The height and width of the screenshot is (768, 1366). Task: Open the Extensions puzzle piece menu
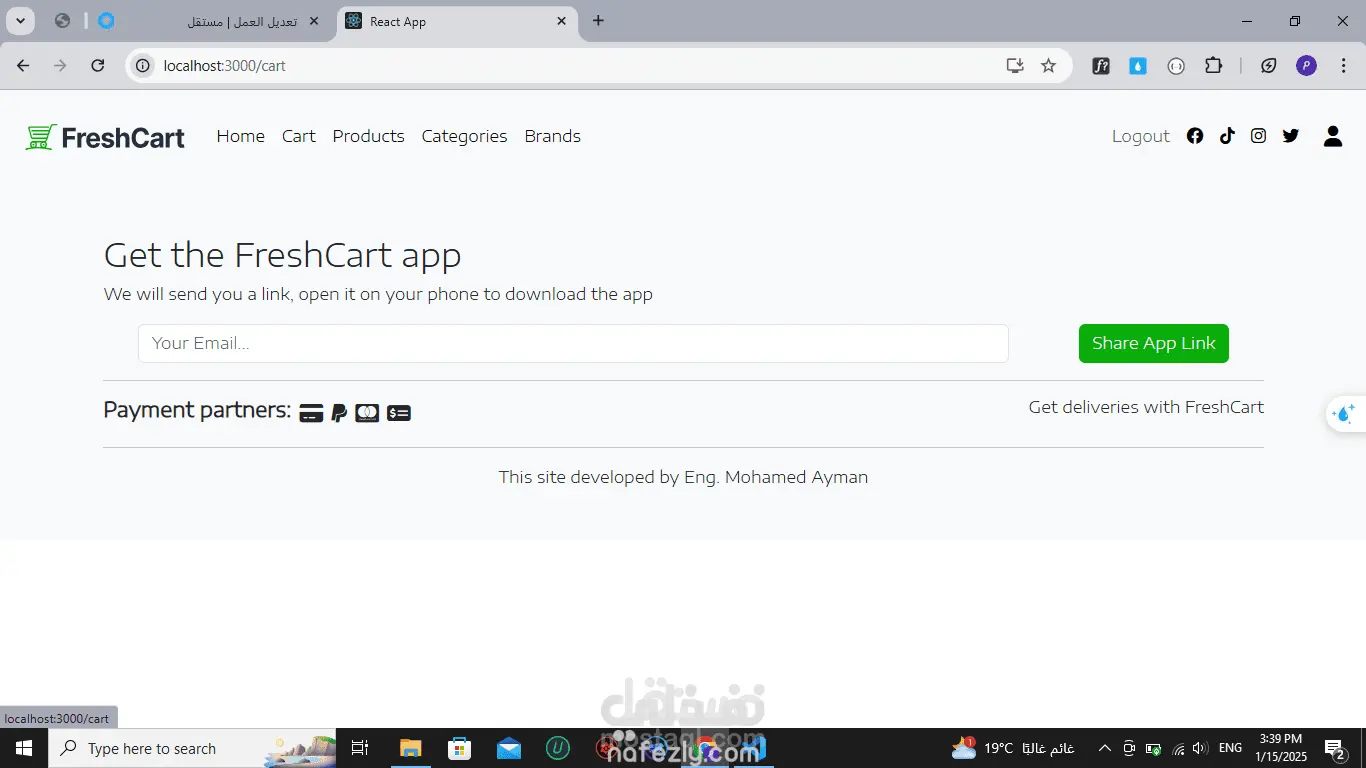(1213, 66)
